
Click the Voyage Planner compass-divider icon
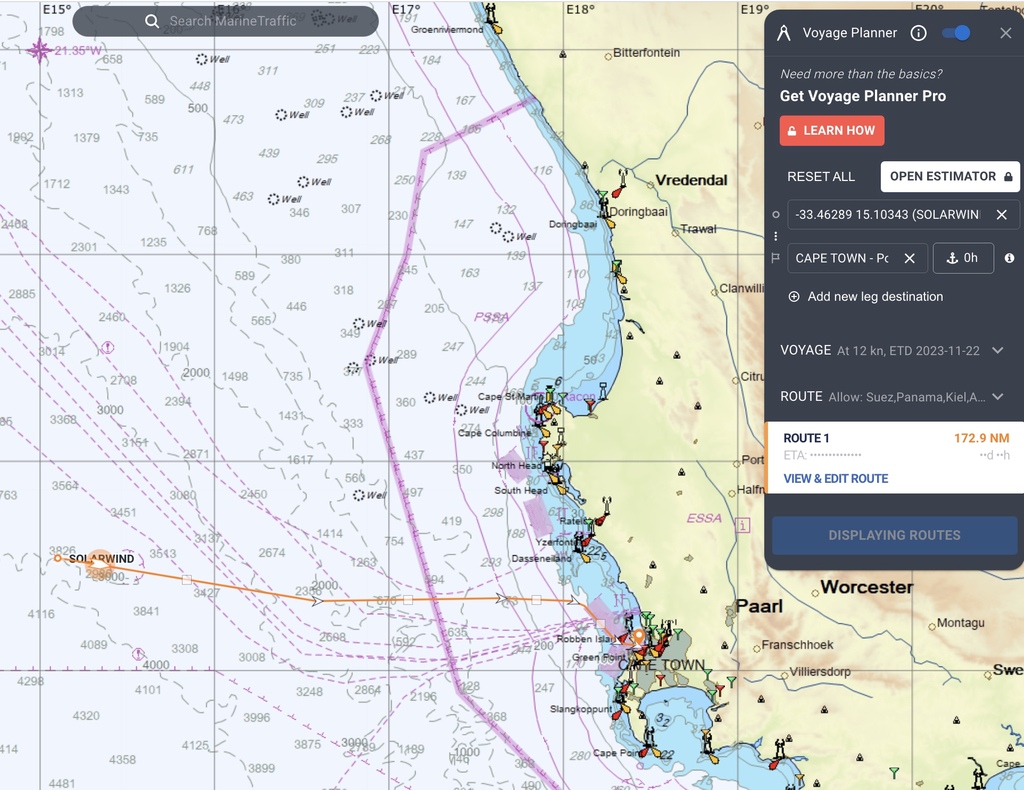[x=784, y=33]
